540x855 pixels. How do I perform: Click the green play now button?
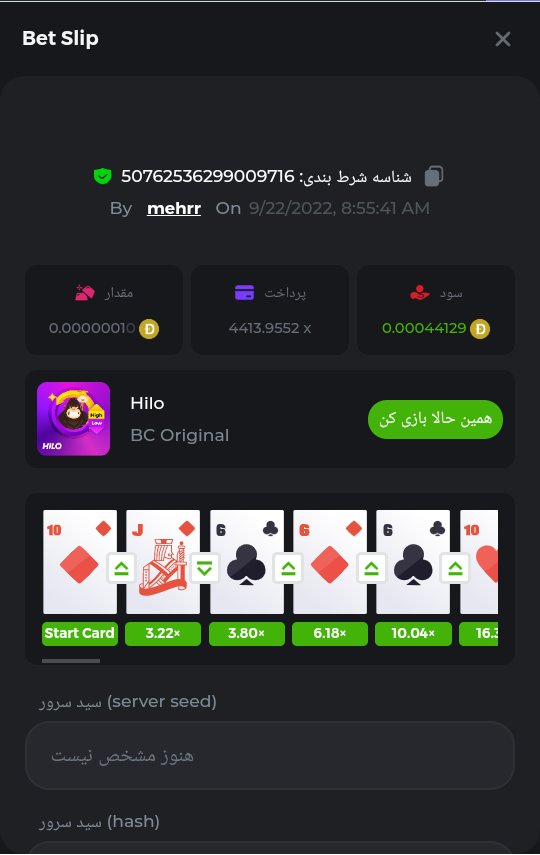coord(435,419)
